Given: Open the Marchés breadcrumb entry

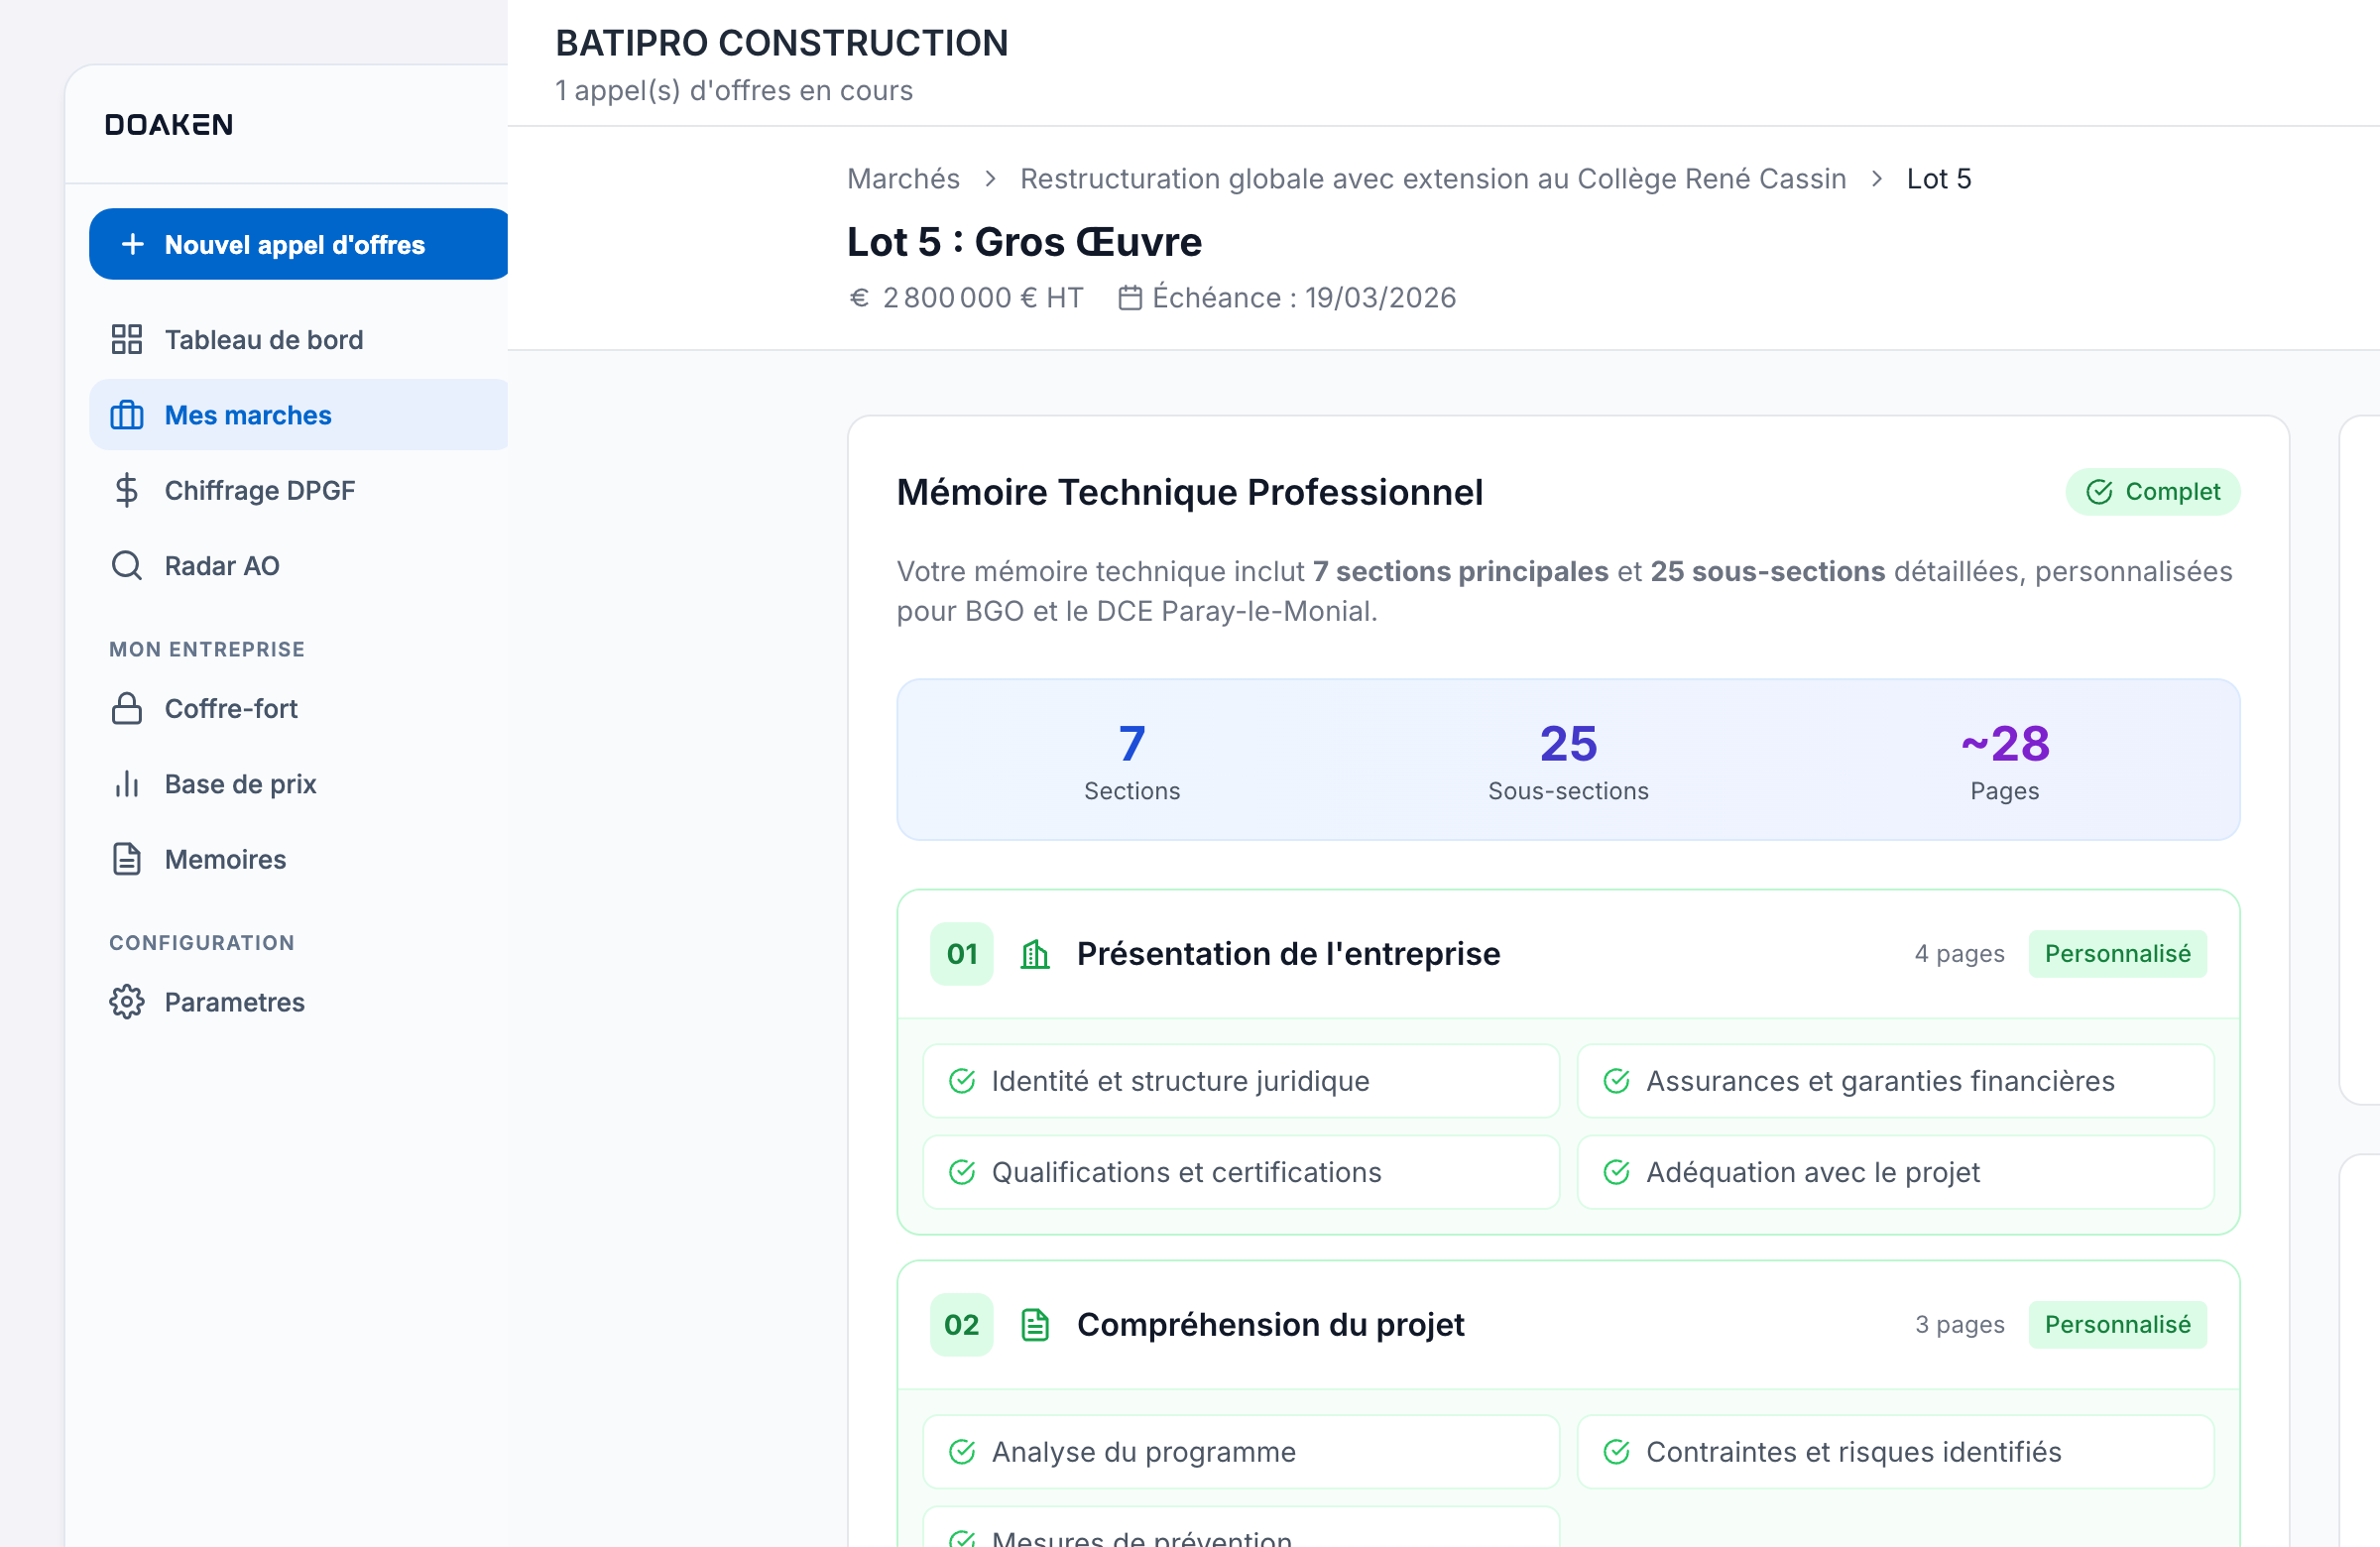Looking at the screenshot, I should coord(903,178).
